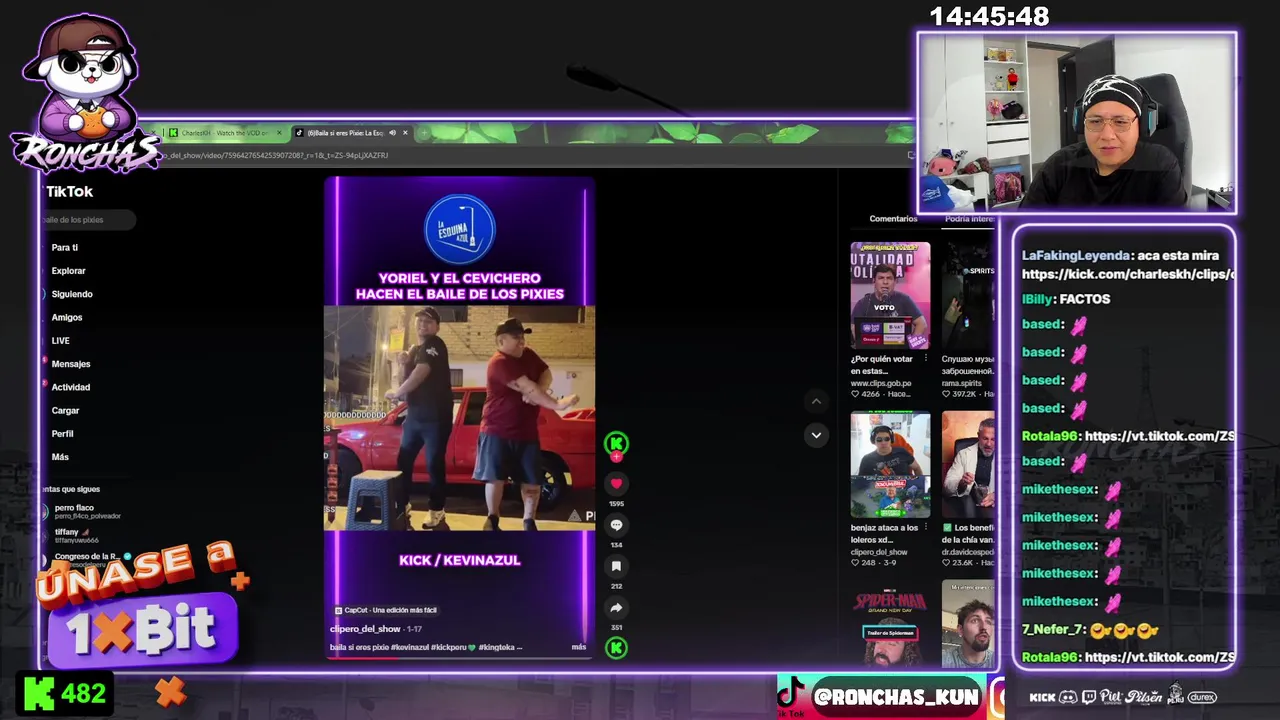Image resolution: width=1280 pixels, height=720 pixels.
Task: Close the Baila si eres Pixie browser tab
Action: click(x=405, y=133)
